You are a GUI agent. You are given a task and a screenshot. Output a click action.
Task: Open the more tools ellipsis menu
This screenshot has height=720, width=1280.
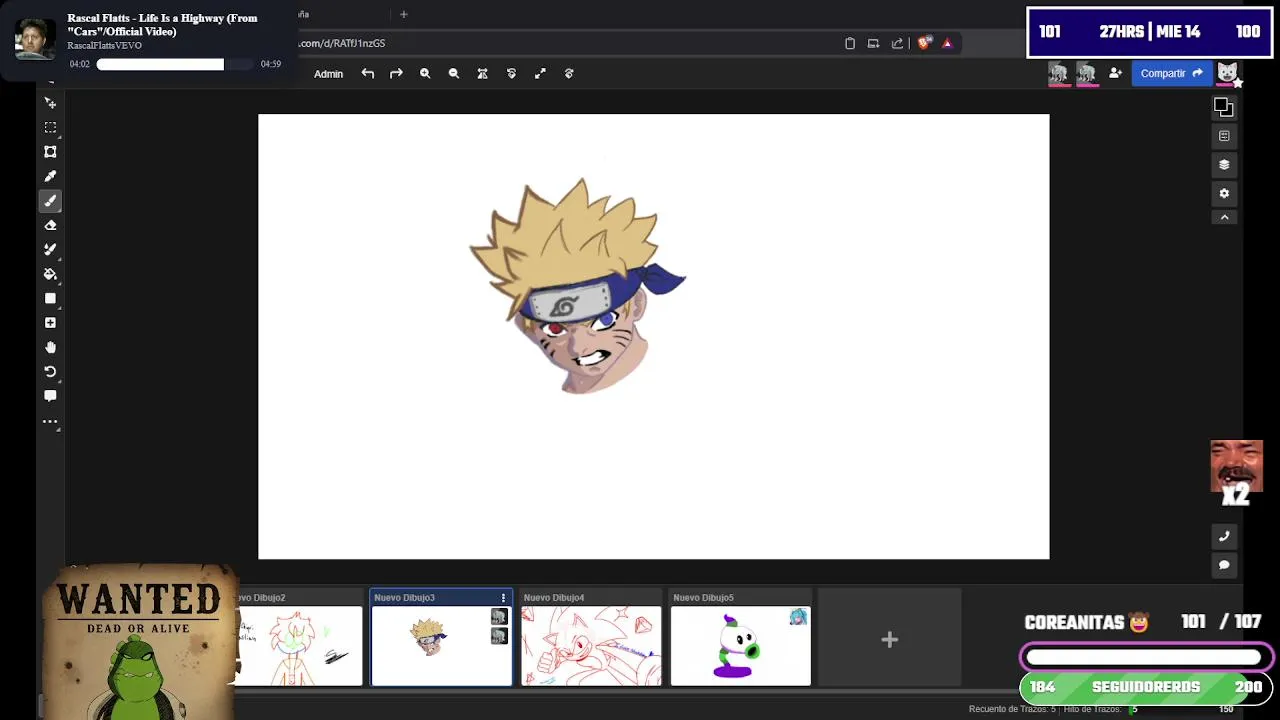click(x=50, y=421)
